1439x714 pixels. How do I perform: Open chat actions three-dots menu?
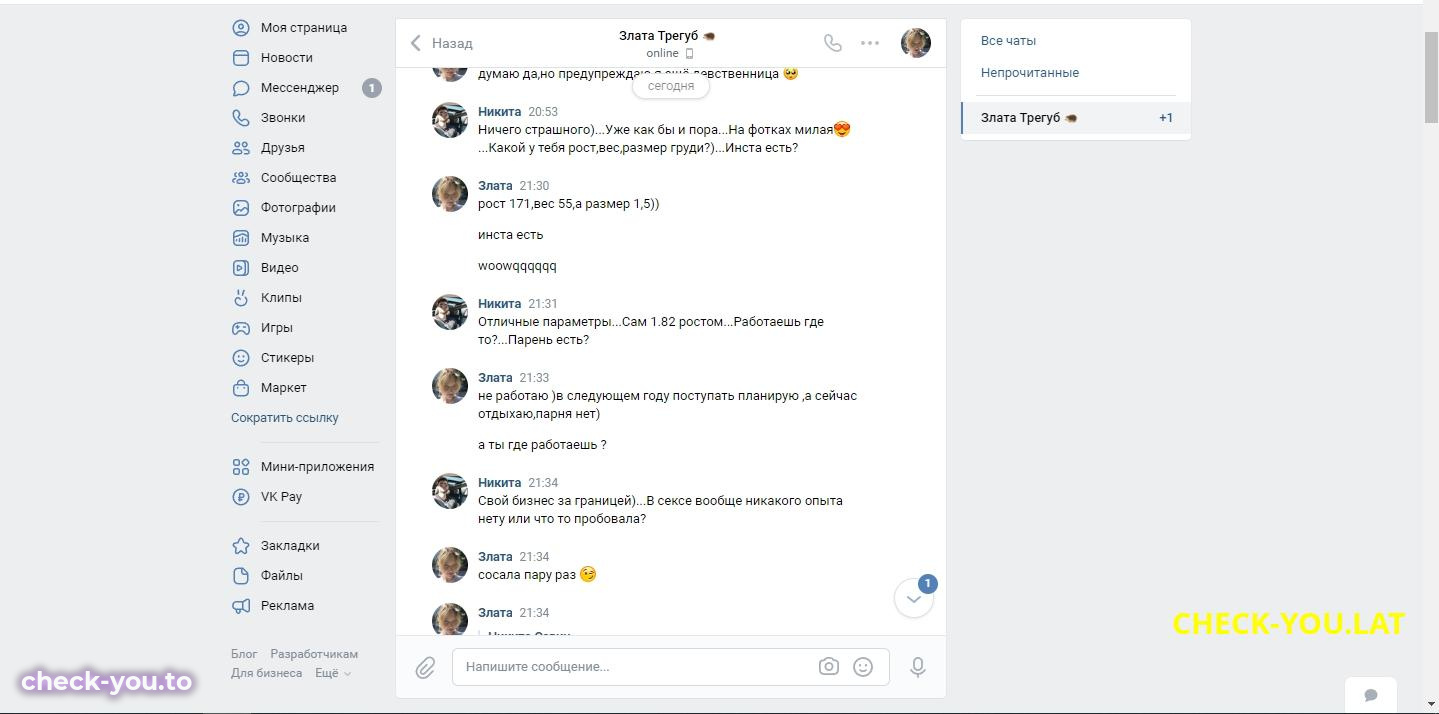click(x=870, y=43)
